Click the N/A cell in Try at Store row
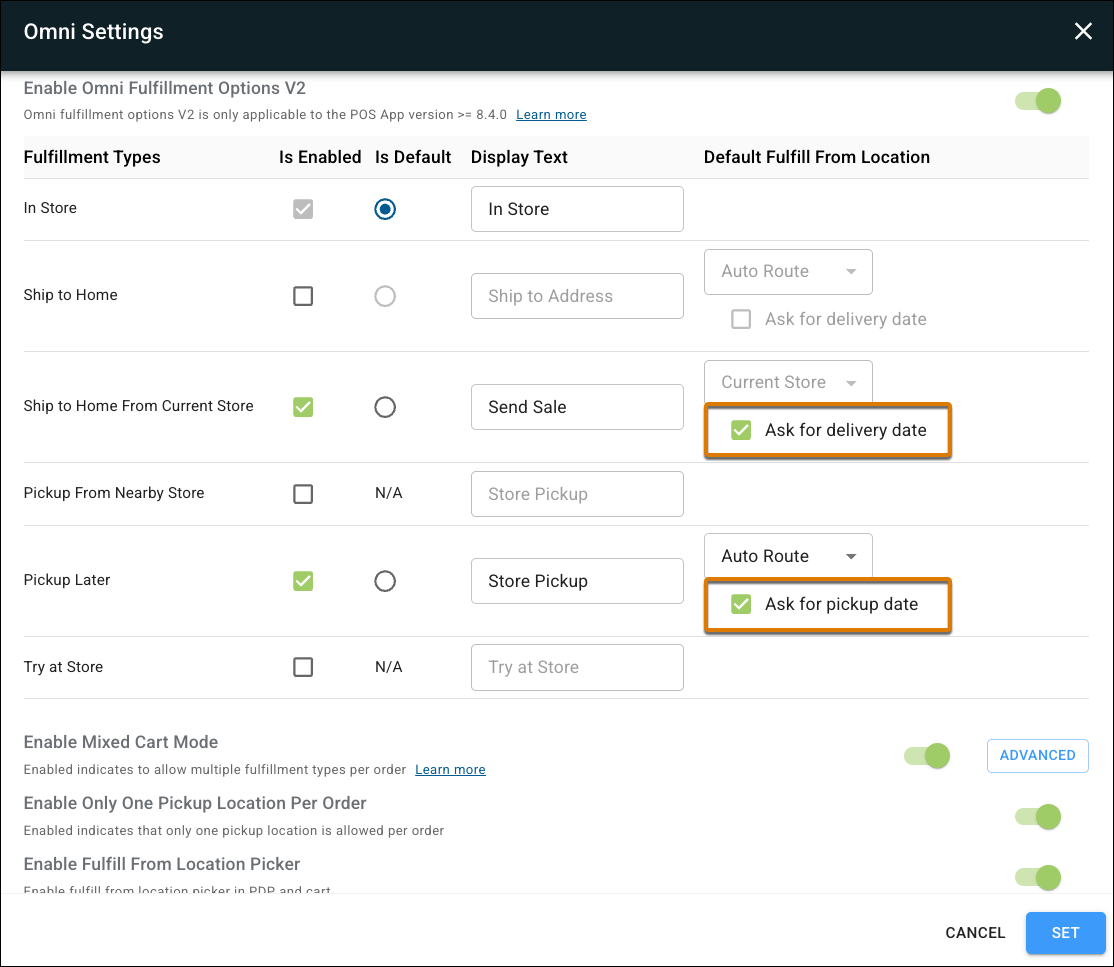1114x967 pixels. coord(389,666)
